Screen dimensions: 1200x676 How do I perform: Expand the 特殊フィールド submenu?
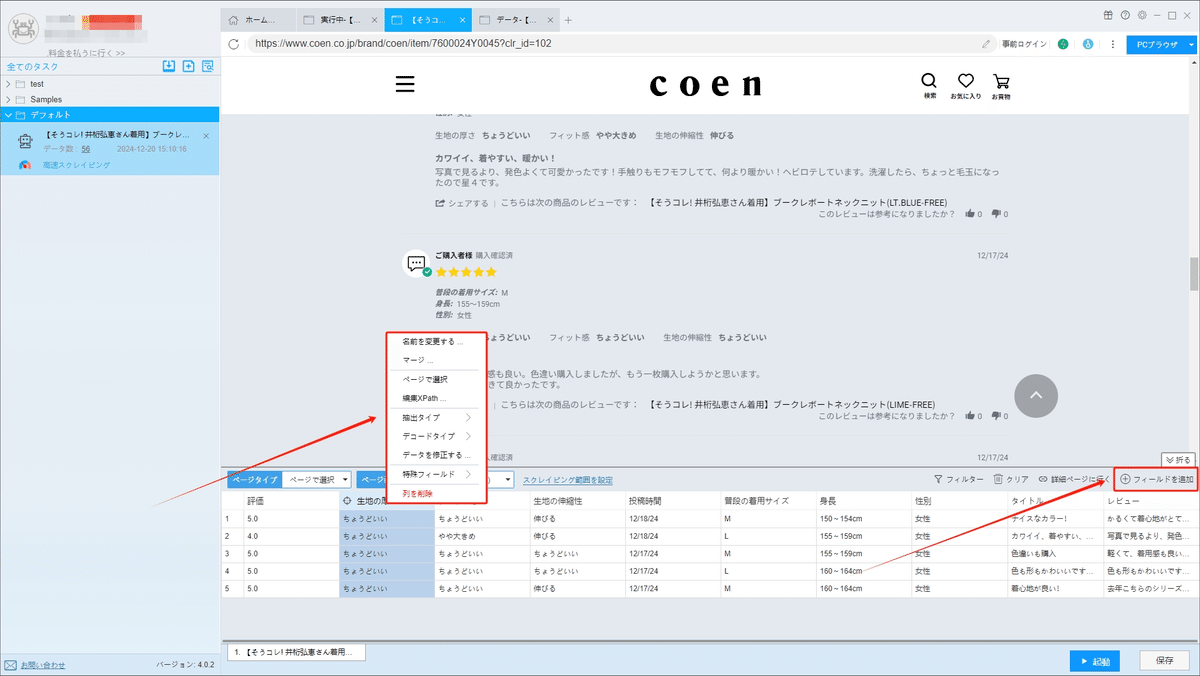point(436,474)
